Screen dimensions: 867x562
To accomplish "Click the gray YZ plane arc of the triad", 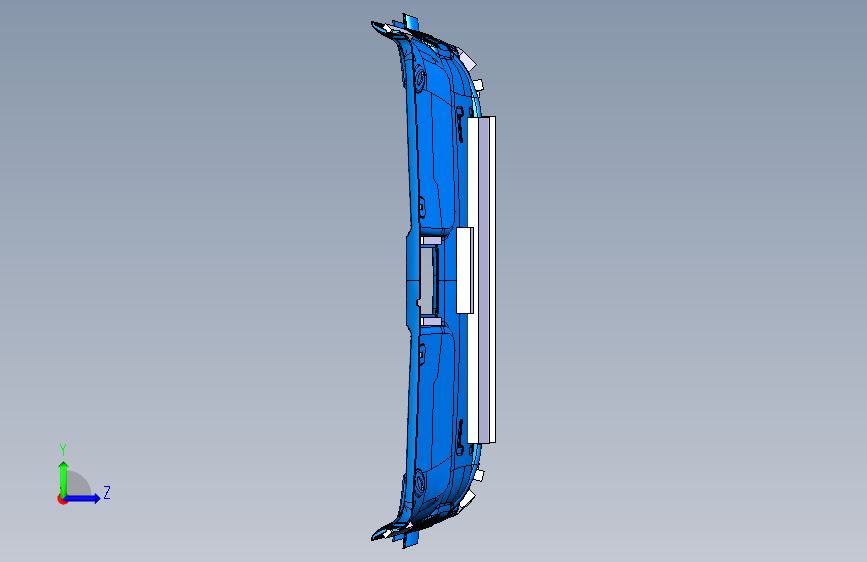I will coord(79,483).
